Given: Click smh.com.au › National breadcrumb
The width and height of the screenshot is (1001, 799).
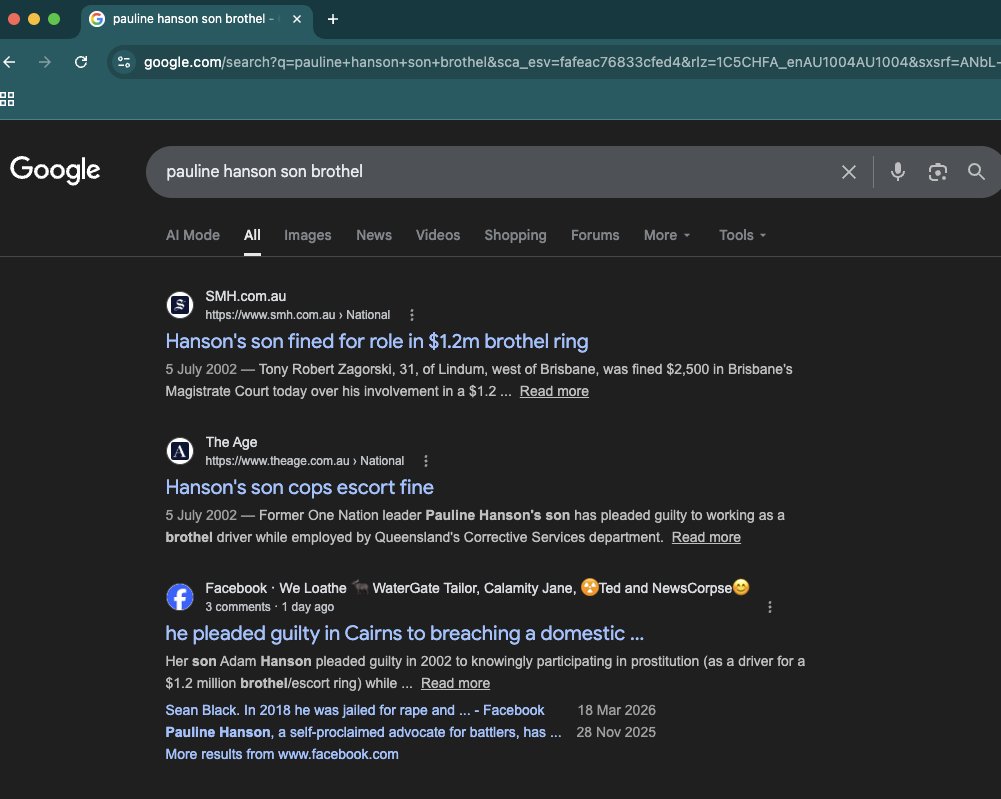Looking at the screenshot, I should pos(297,315).
